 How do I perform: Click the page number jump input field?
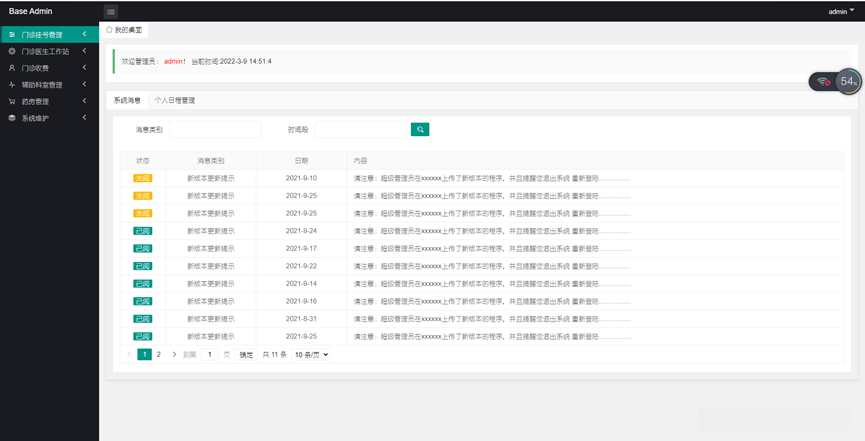click(210, 354)
